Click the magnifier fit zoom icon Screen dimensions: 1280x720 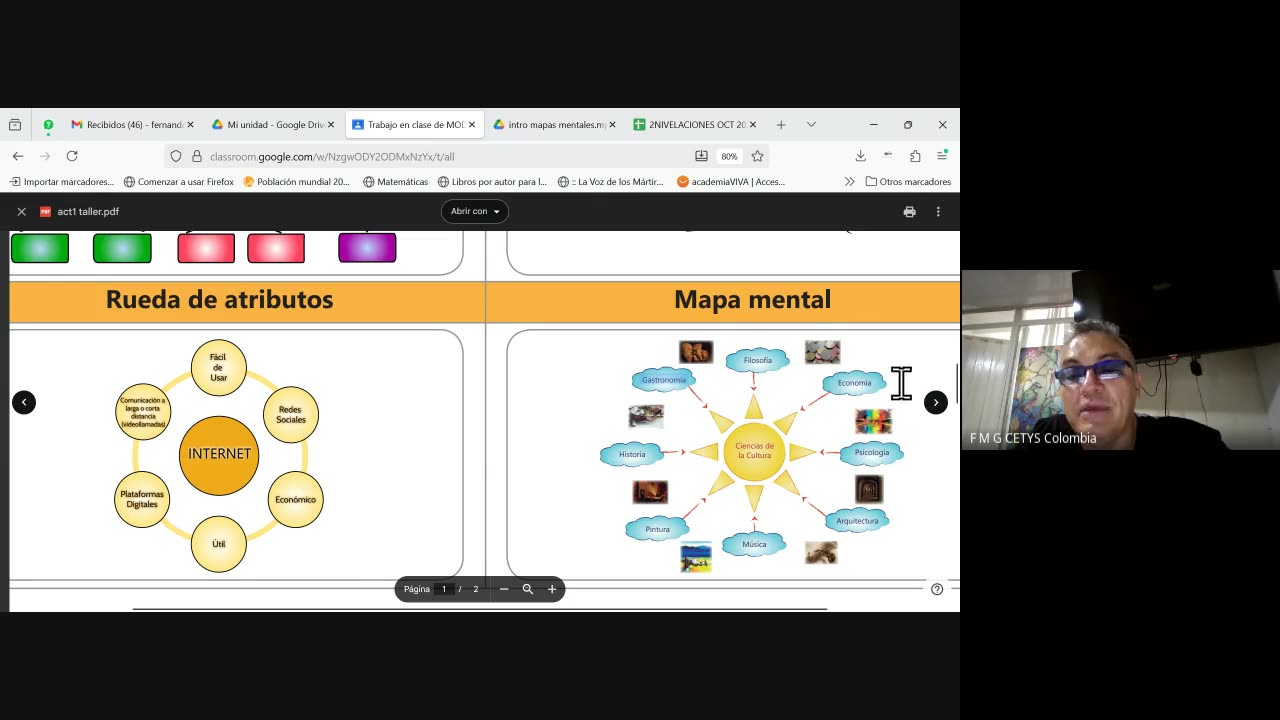point(528,589)
